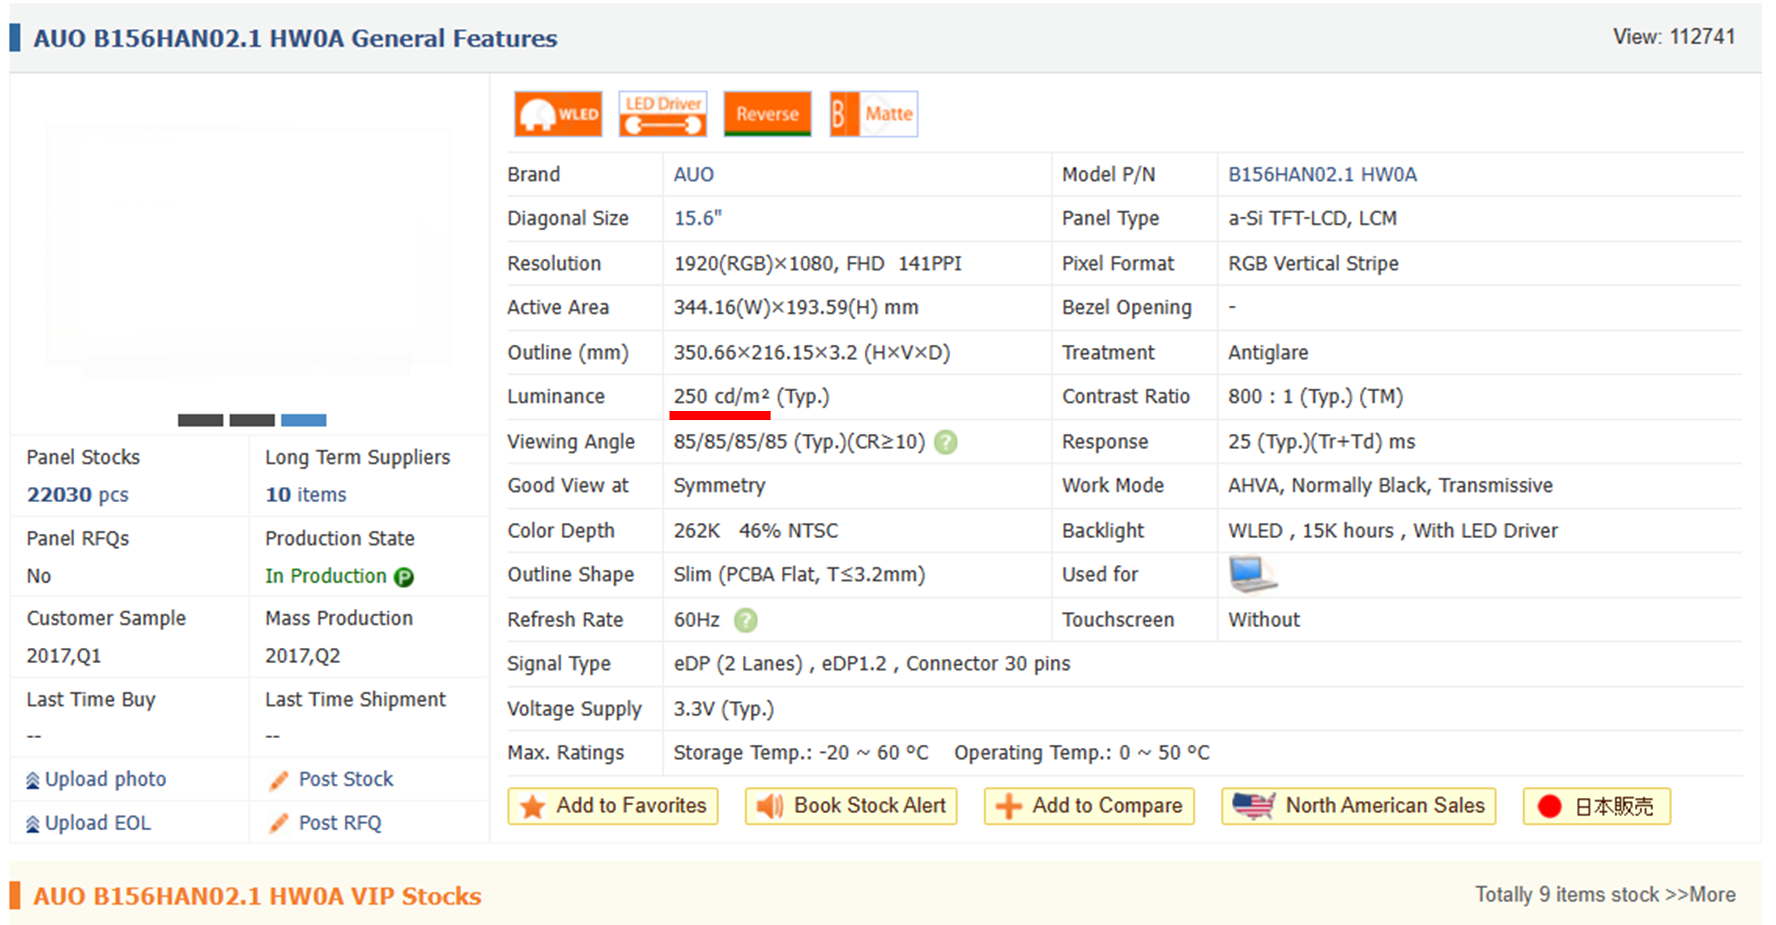Select the second image slide indicator
Image resolution: width=1776 pixels, height=925 pixels.
252,420
